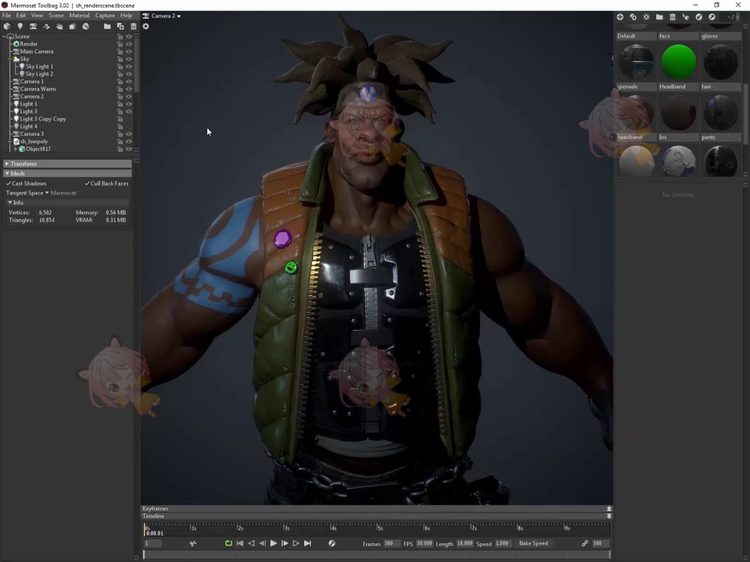Expand the Object017 tree node
Image resolution: width=750 pixels, height=562 pixels.
point(15,149)
